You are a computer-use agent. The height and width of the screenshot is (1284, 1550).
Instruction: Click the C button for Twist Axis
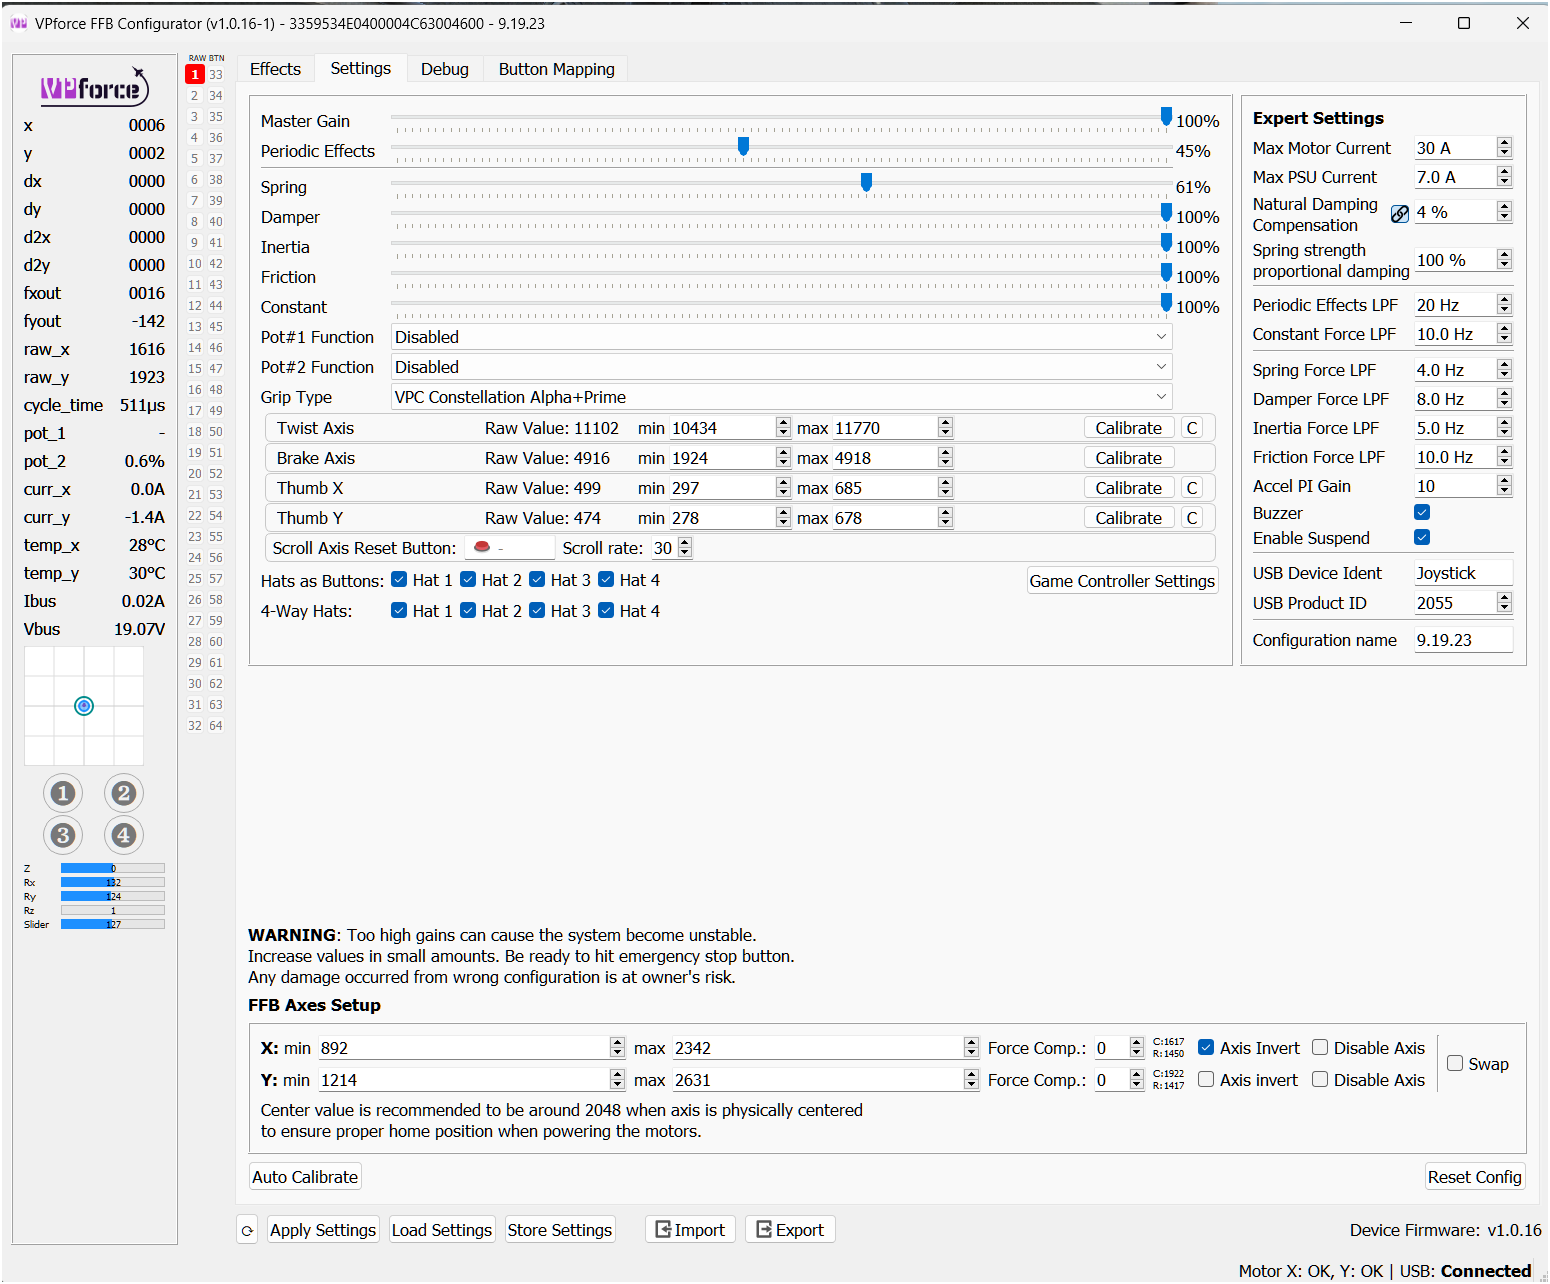(x=1191, y=428)
